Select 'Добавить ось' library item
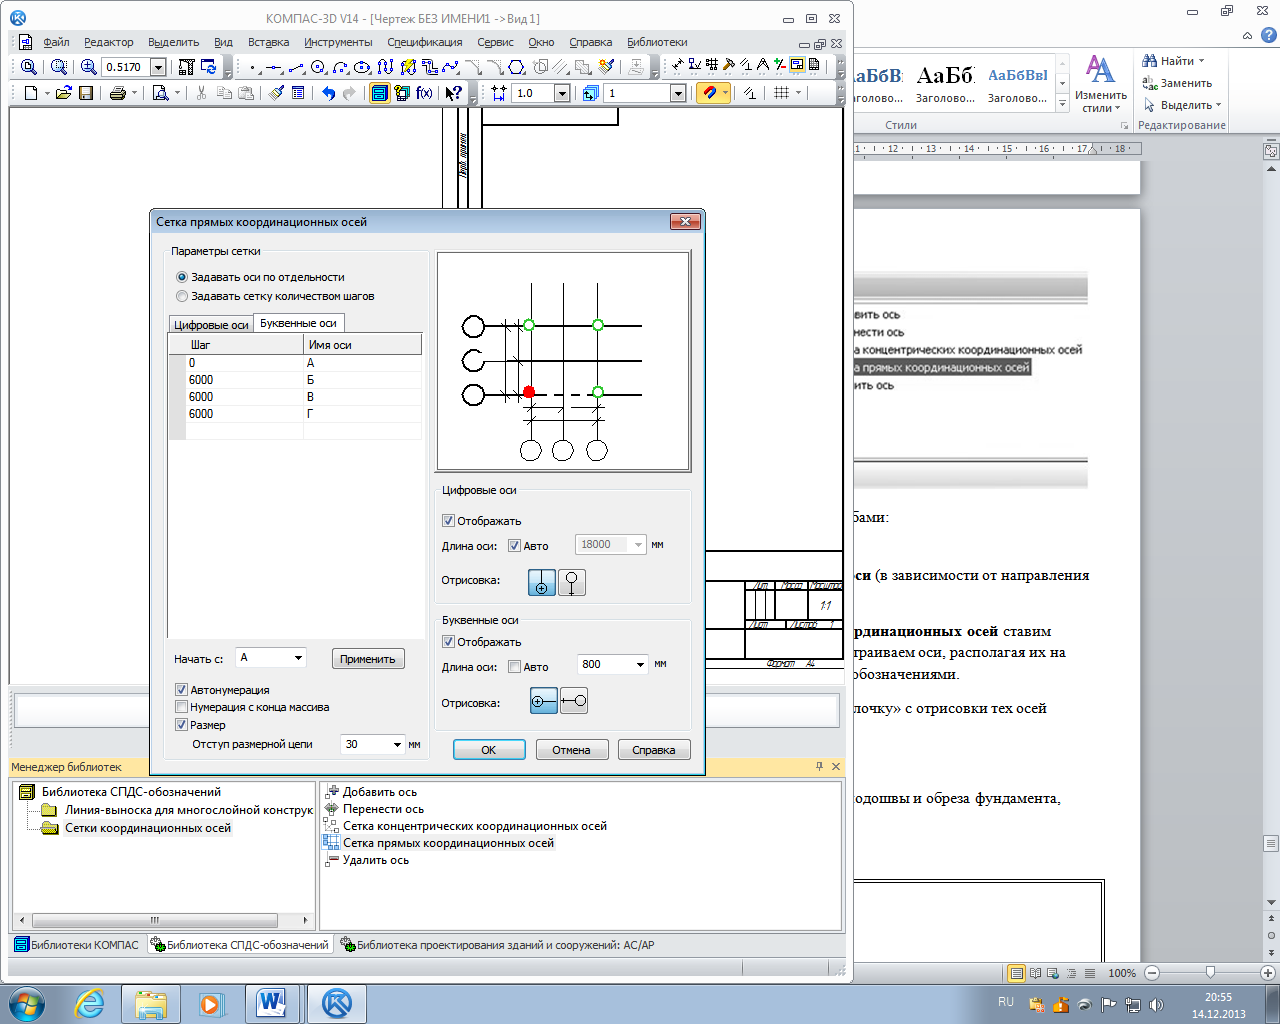The height and width of the screenshot is (1024, 1280). click(x=380, y=792)
